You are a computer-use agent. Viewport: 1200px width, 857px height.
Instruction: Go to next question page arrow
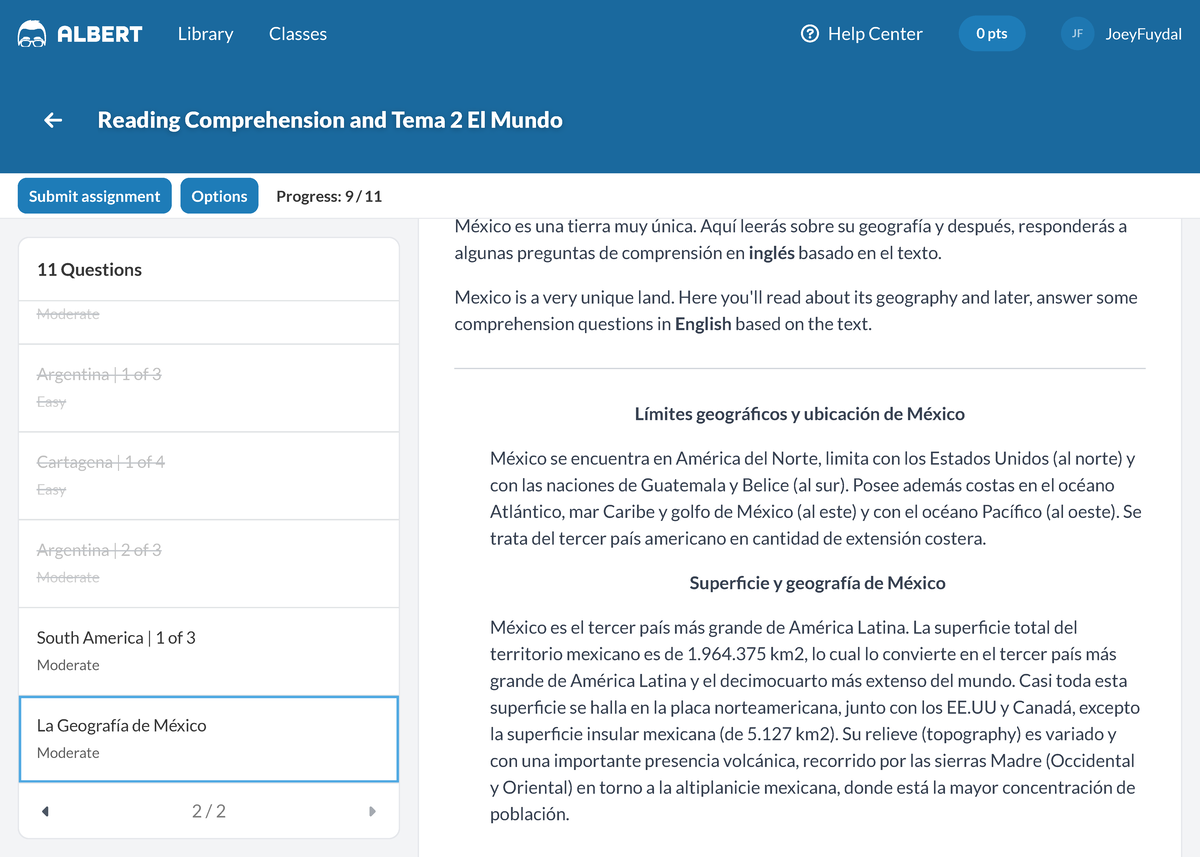(372, 811)
